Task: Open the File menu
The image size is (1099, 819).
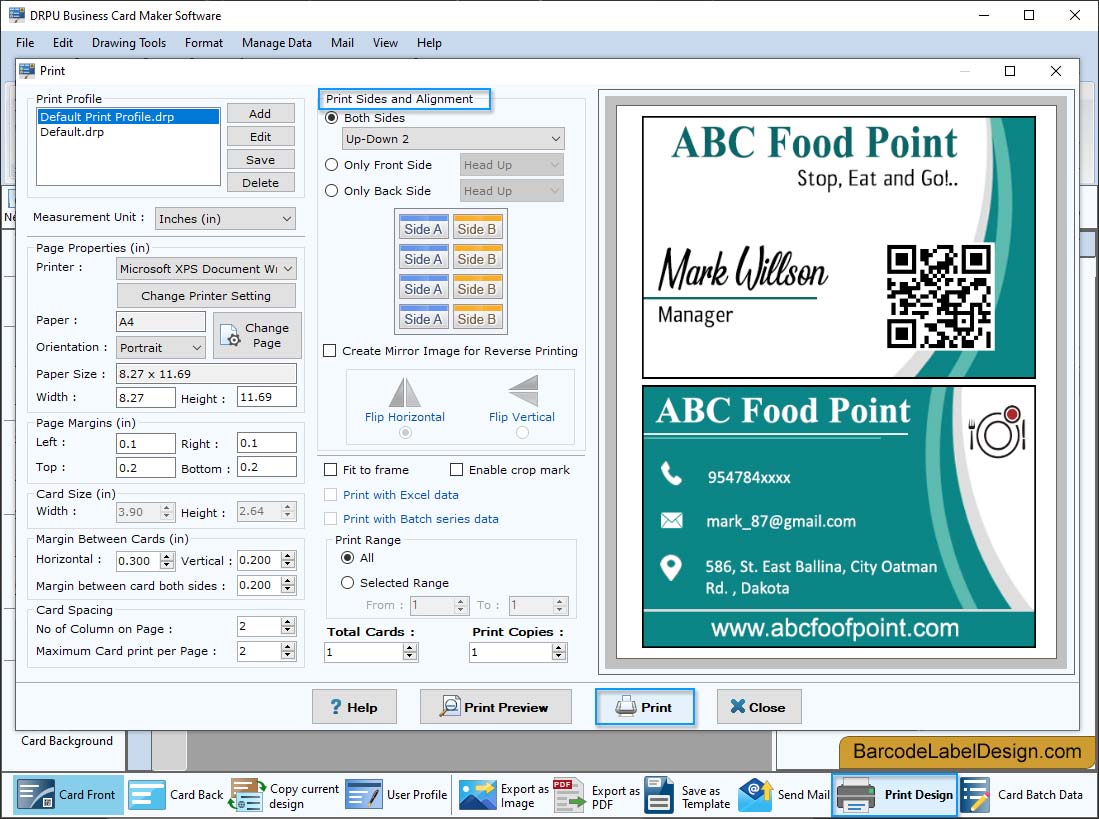Action: pos(25,43)
